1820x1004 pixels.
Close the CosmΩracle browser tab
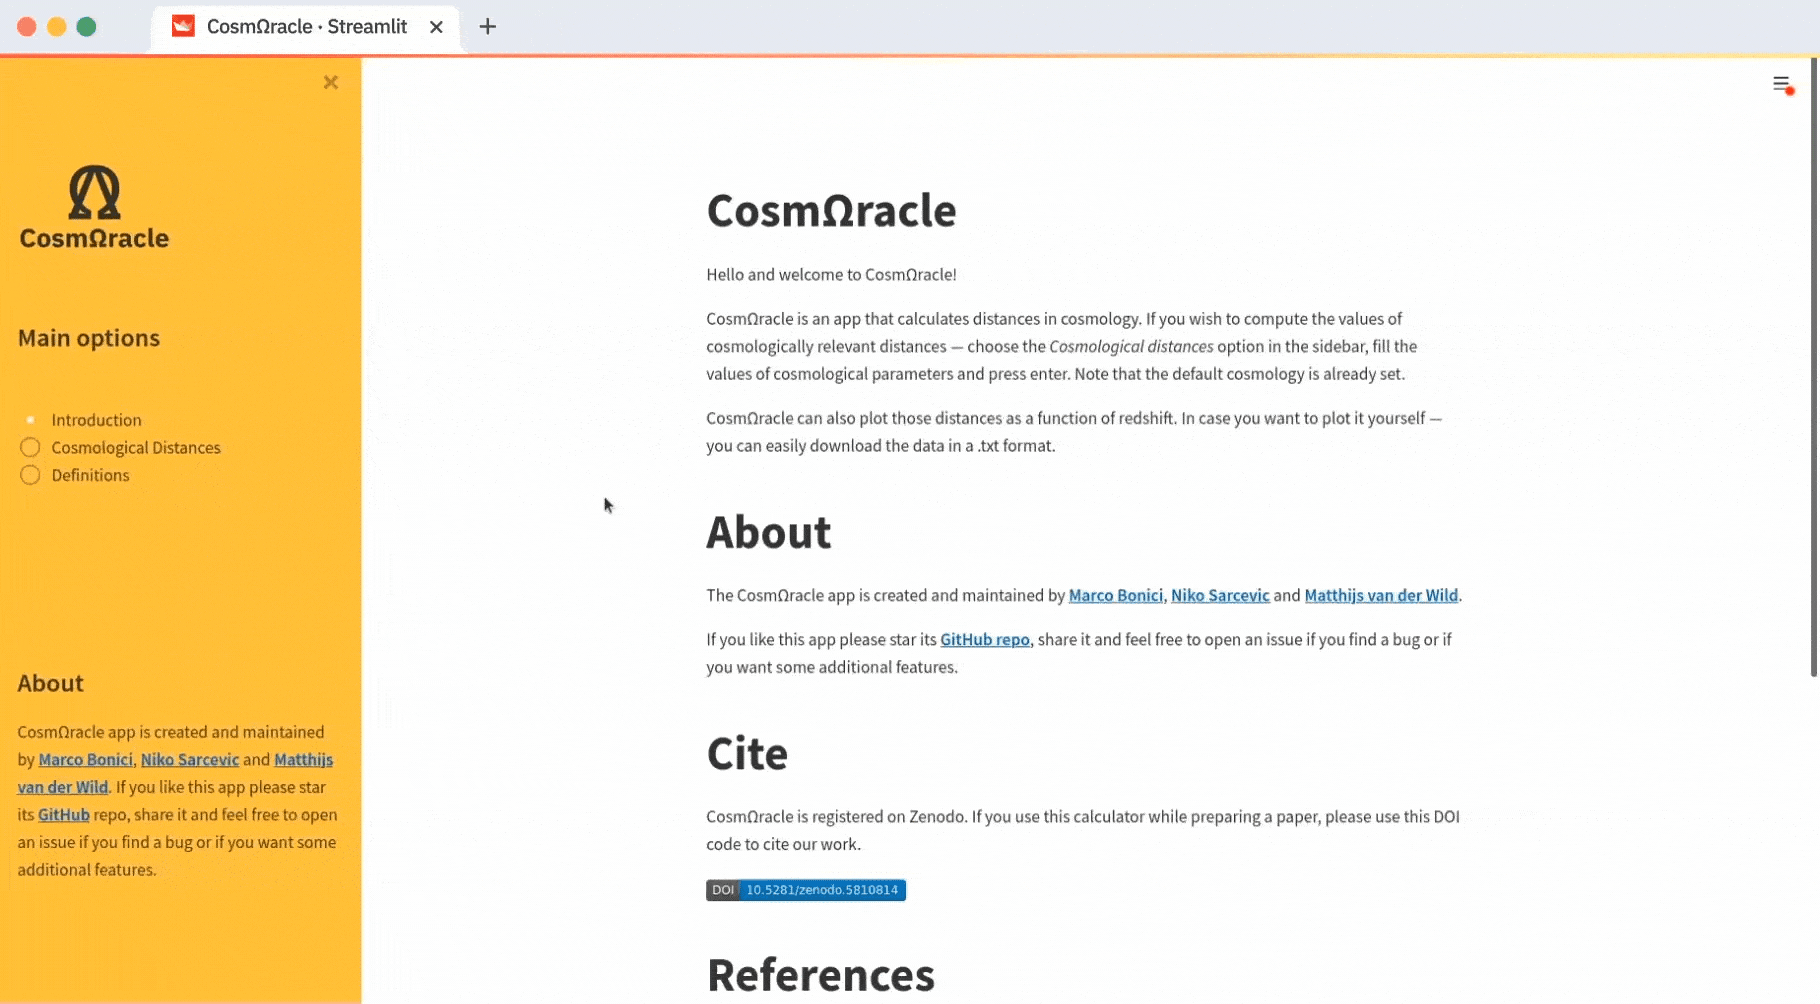pos(436,27)
